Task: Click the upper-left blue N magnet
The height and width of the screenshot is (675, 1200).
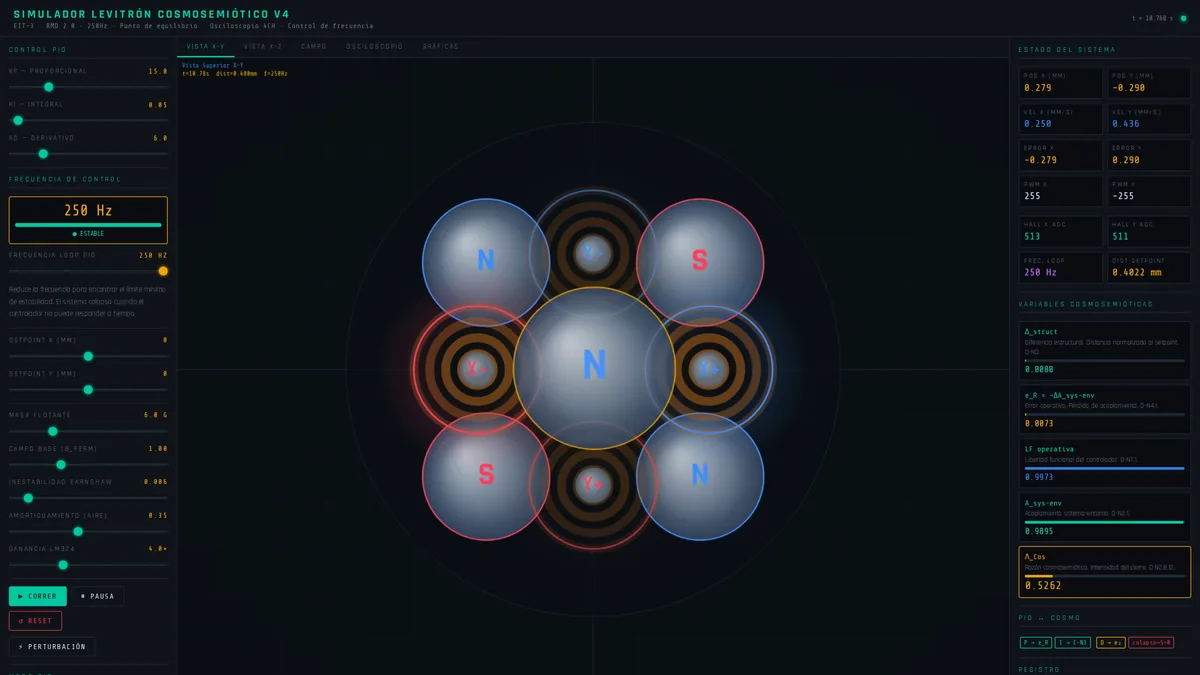Action: click(x=486, y=261)
